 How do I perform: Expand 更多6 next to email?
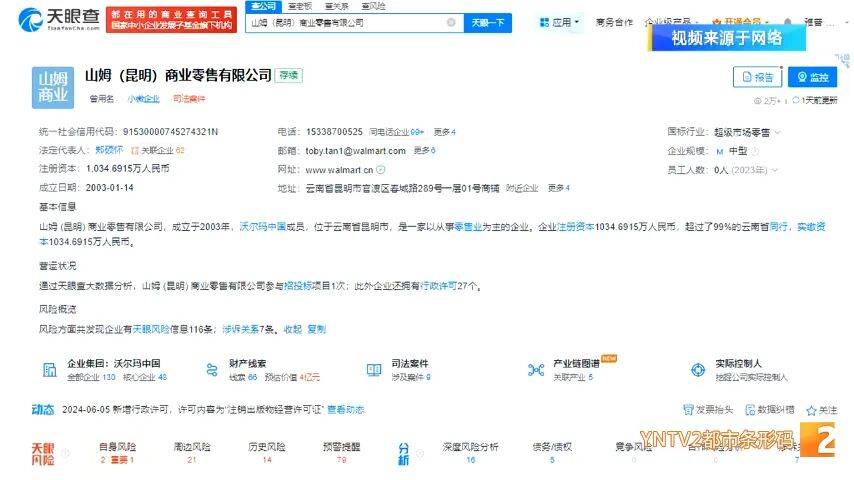point(424,150)
